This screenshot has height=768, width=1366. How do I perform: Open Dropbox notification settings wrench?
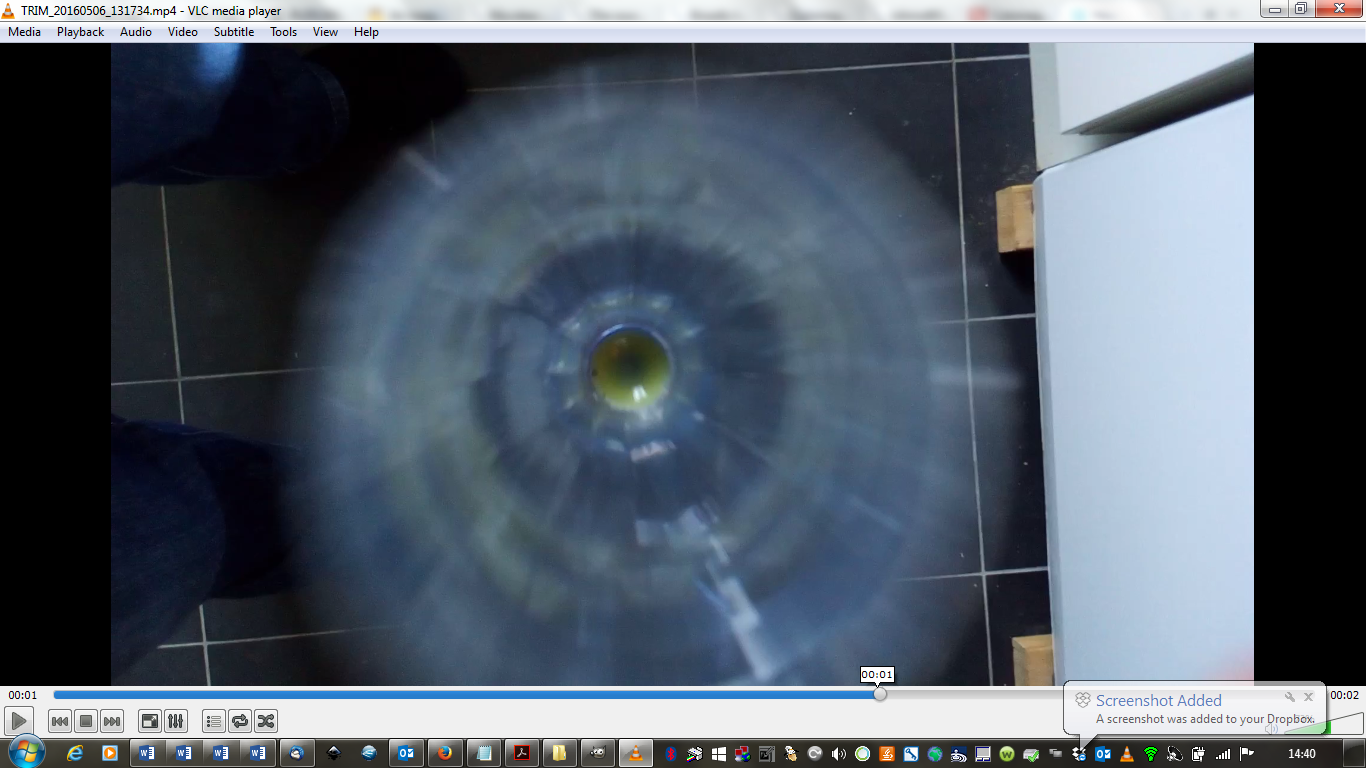(1290, 697)
